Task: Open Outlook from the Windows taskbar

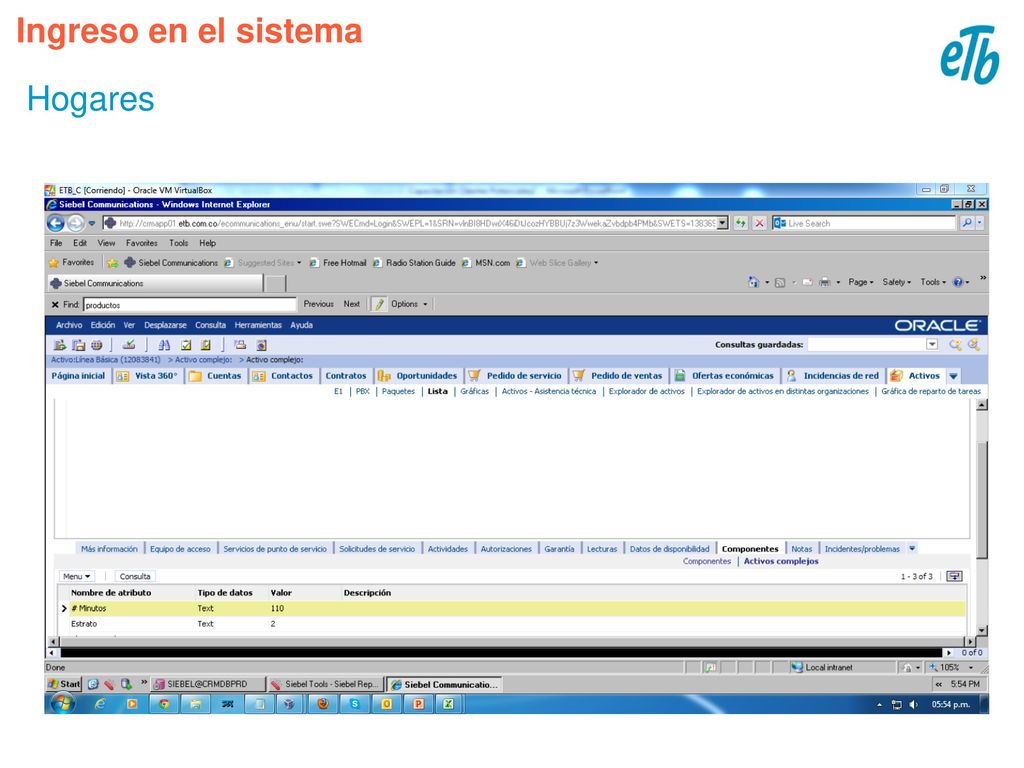Action: [387, 704]
